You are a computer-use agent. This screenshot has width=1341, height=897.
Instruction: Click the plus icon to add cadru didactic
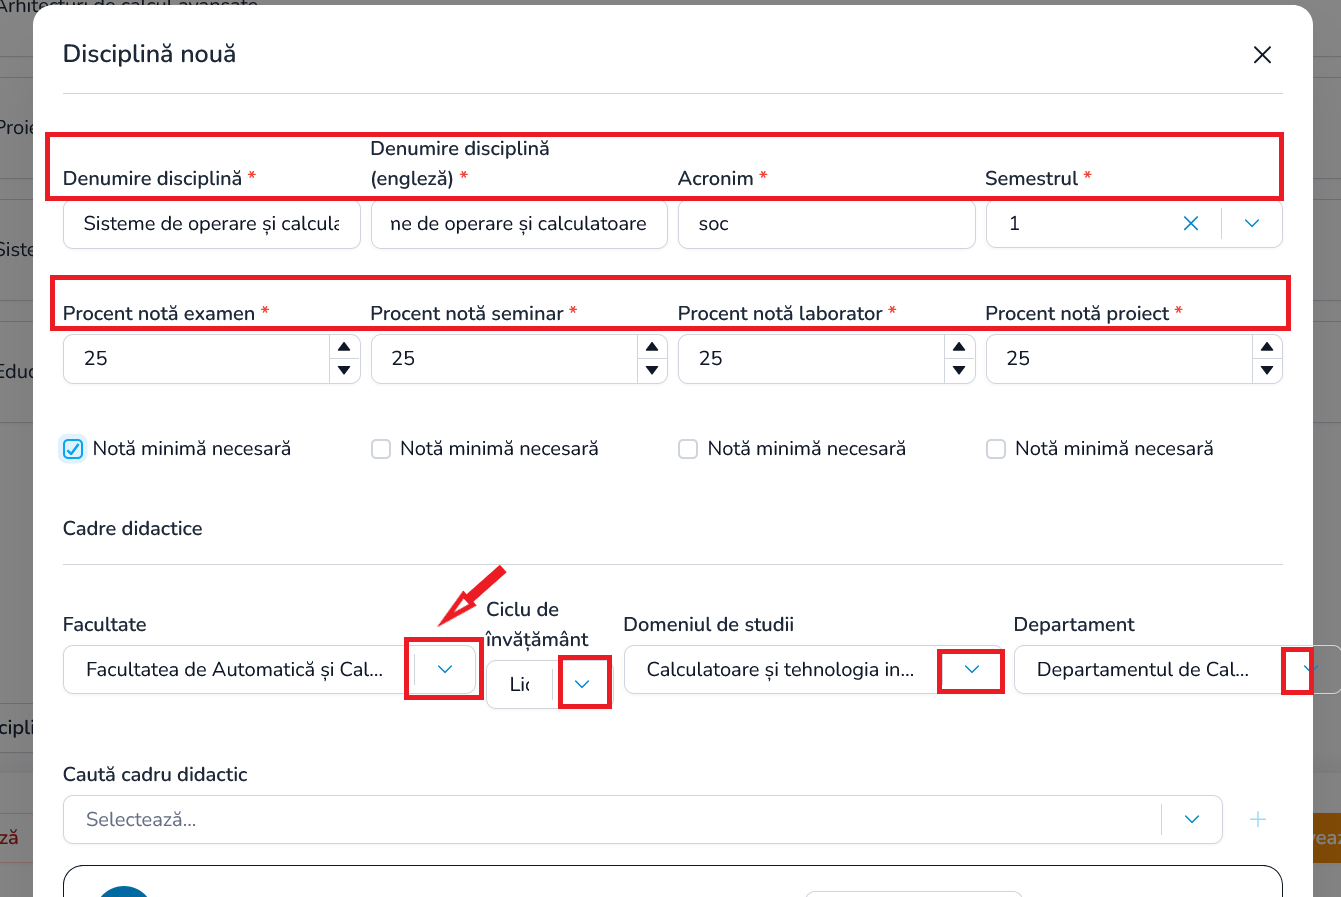[1258, 820]
